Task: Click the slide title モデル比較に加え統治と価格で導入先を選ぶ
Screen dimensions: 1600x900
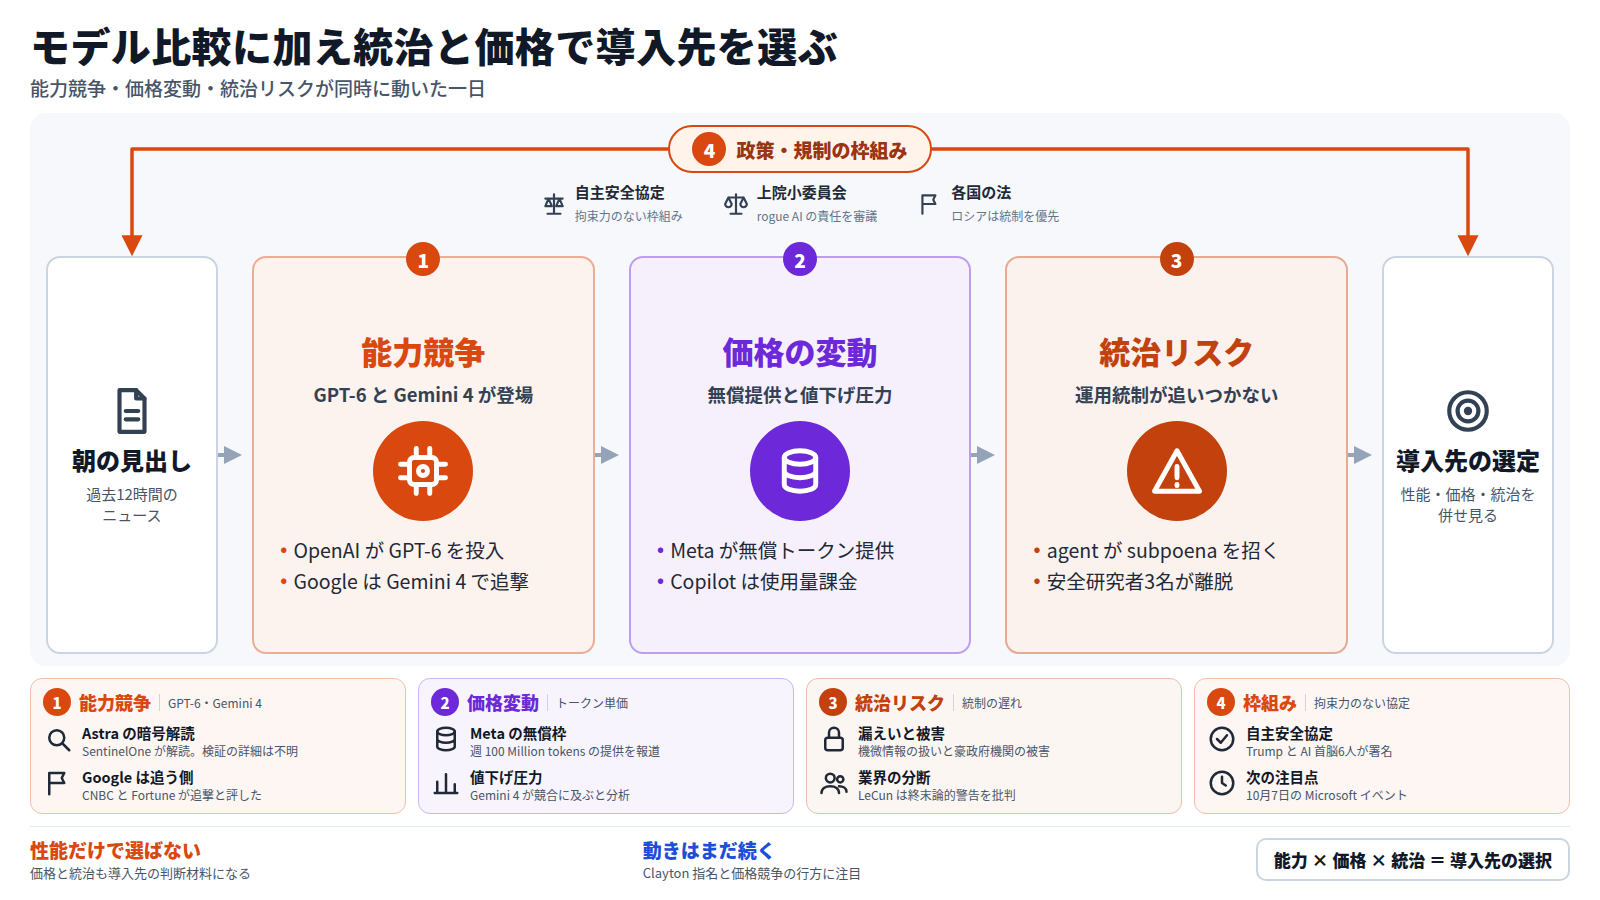Action: tap(435, 47)
